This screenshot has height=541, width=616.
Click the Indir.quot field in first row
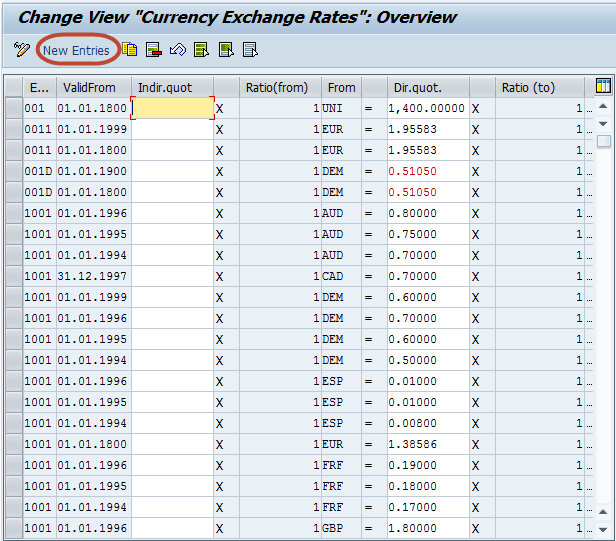172,108
